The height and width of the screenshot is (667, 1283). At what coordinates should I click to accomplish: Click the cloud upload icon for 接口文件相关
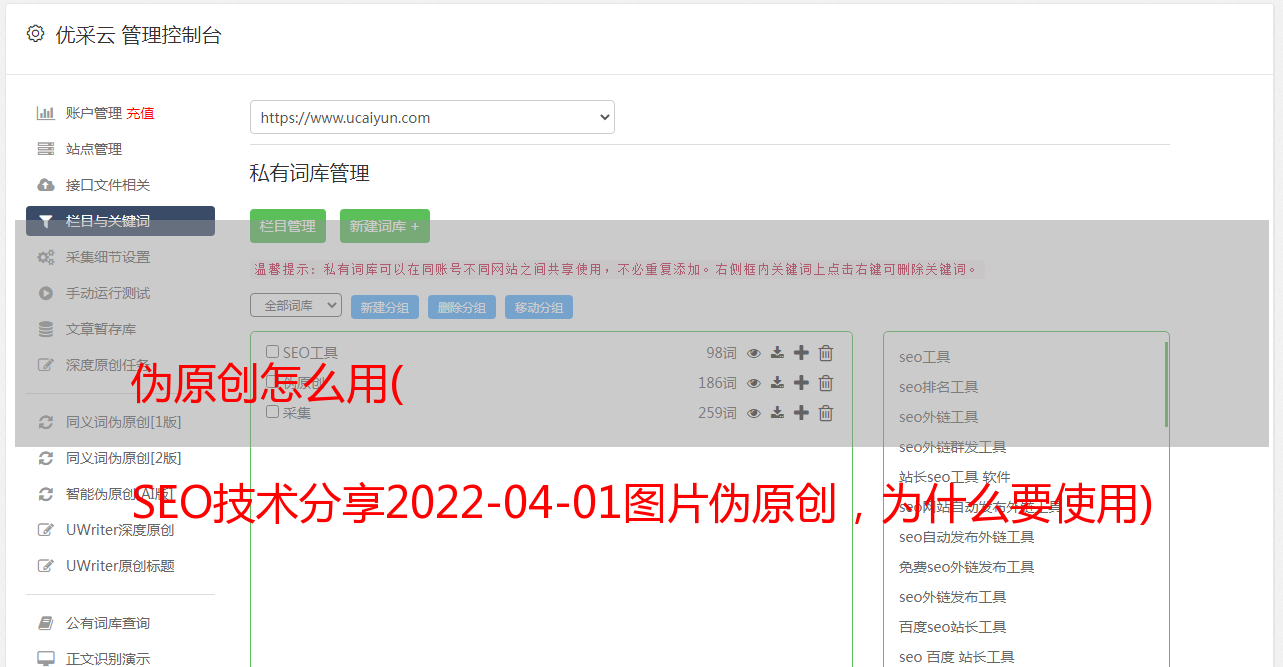pyautogui.click(x=45, y=185)
